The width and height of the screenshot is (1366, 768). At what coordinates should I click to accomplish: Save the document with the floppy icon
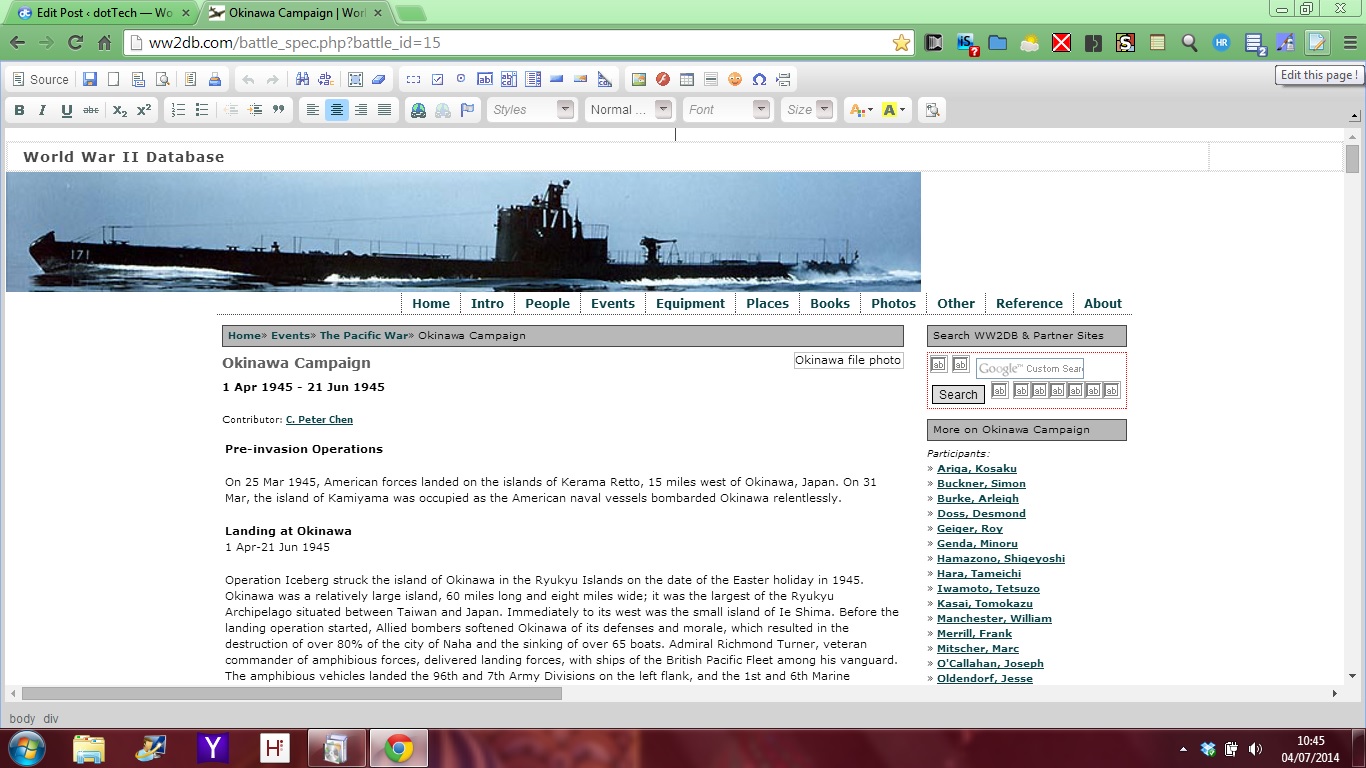90,79
